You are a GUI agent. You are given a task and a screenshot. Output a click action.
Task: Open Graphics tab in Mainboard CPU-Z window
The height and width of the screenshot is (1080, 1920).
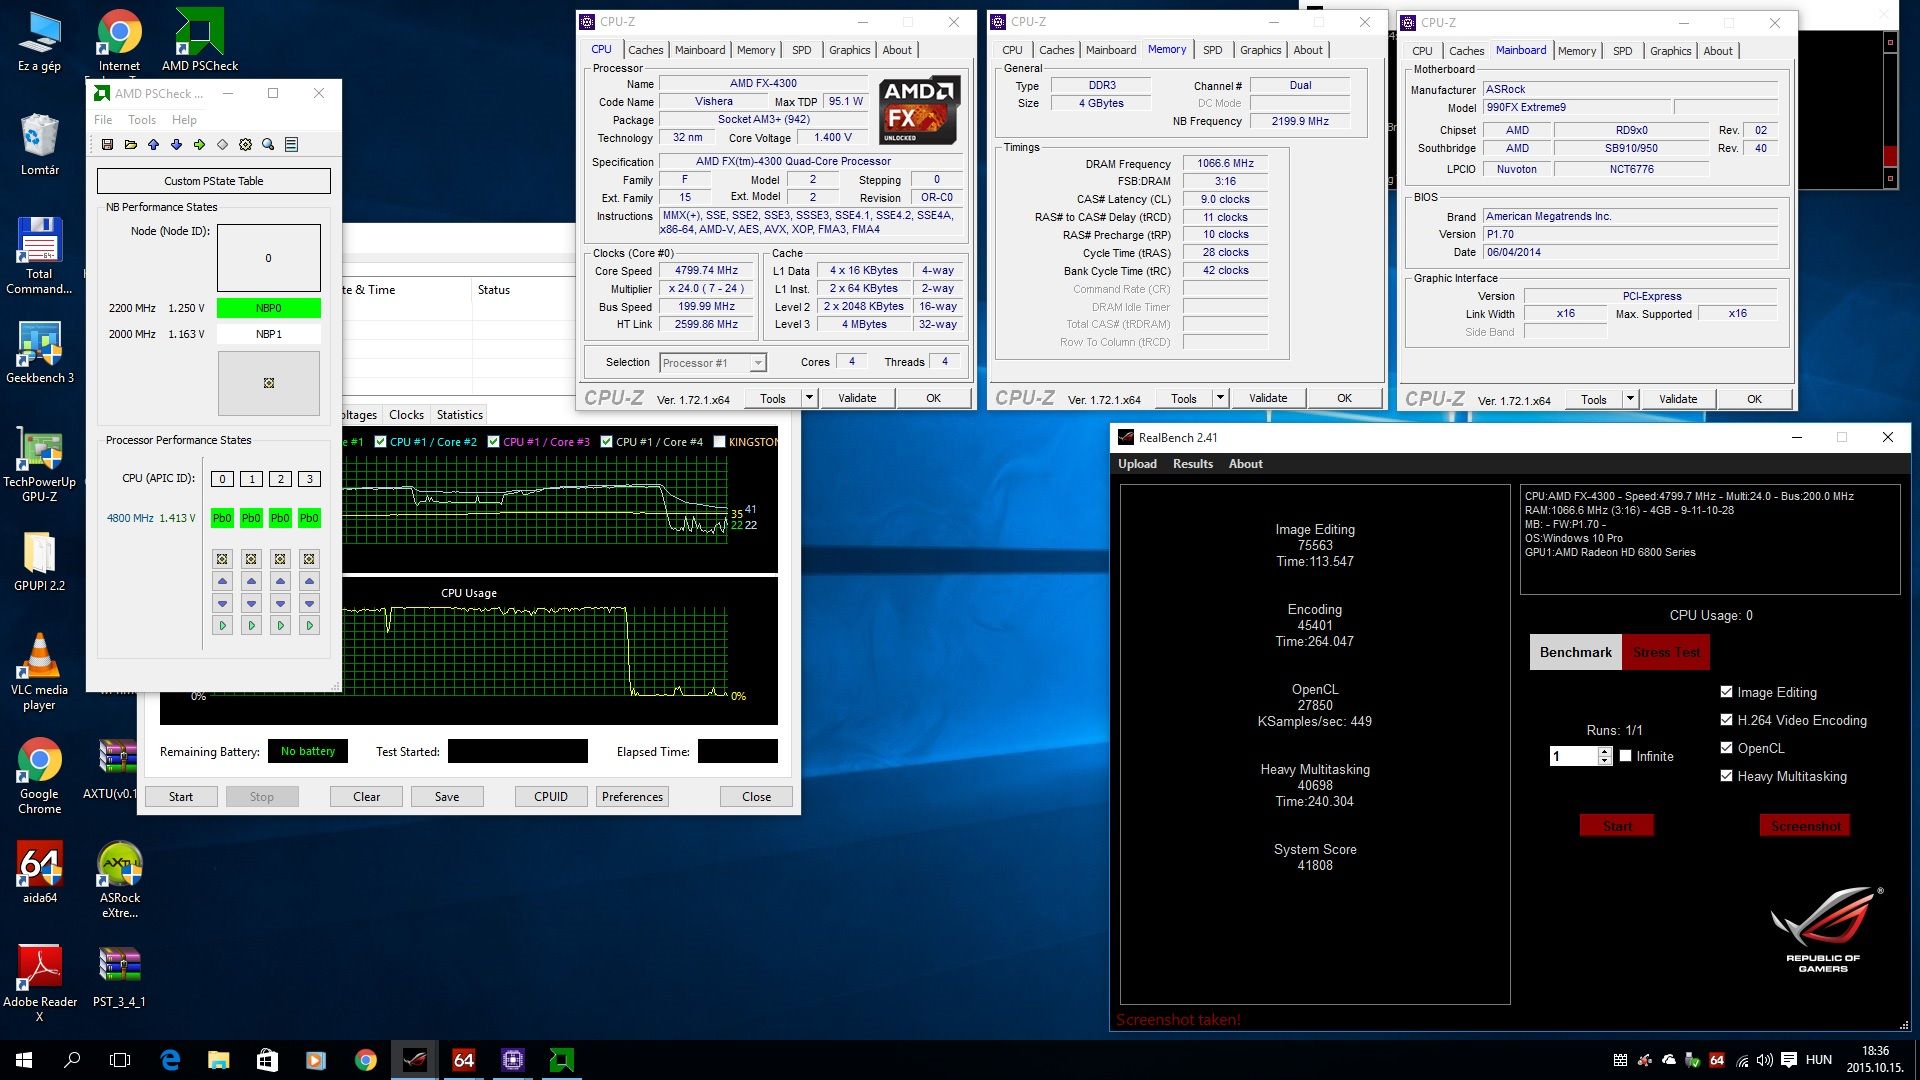click(1670, 51)
